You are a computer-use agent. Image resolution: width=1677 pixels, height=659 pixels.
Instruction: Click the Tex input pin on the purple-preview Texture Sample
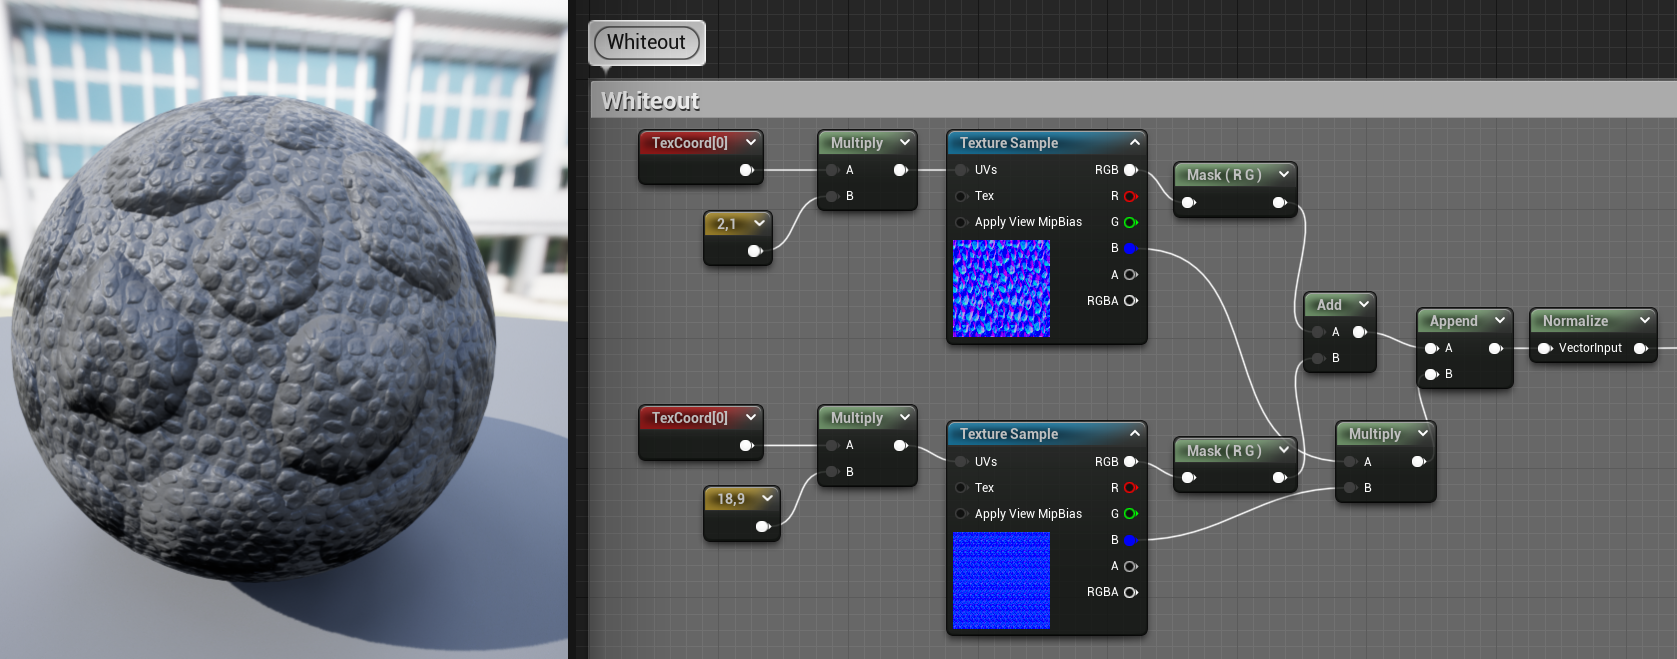pyautogui.click(x=961, y=196)
